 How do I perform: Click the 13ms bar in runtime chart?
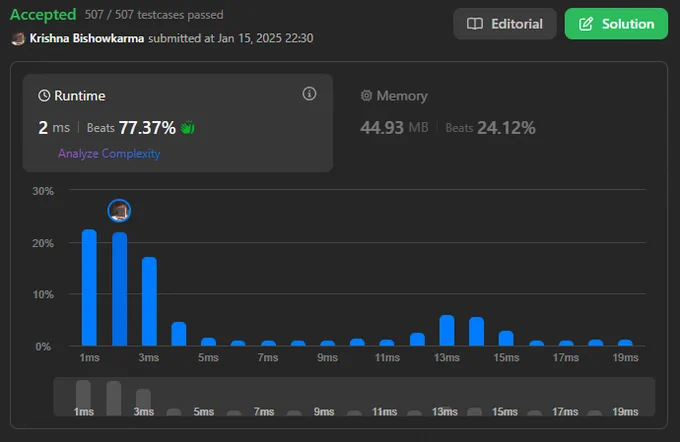coord(447,331)
